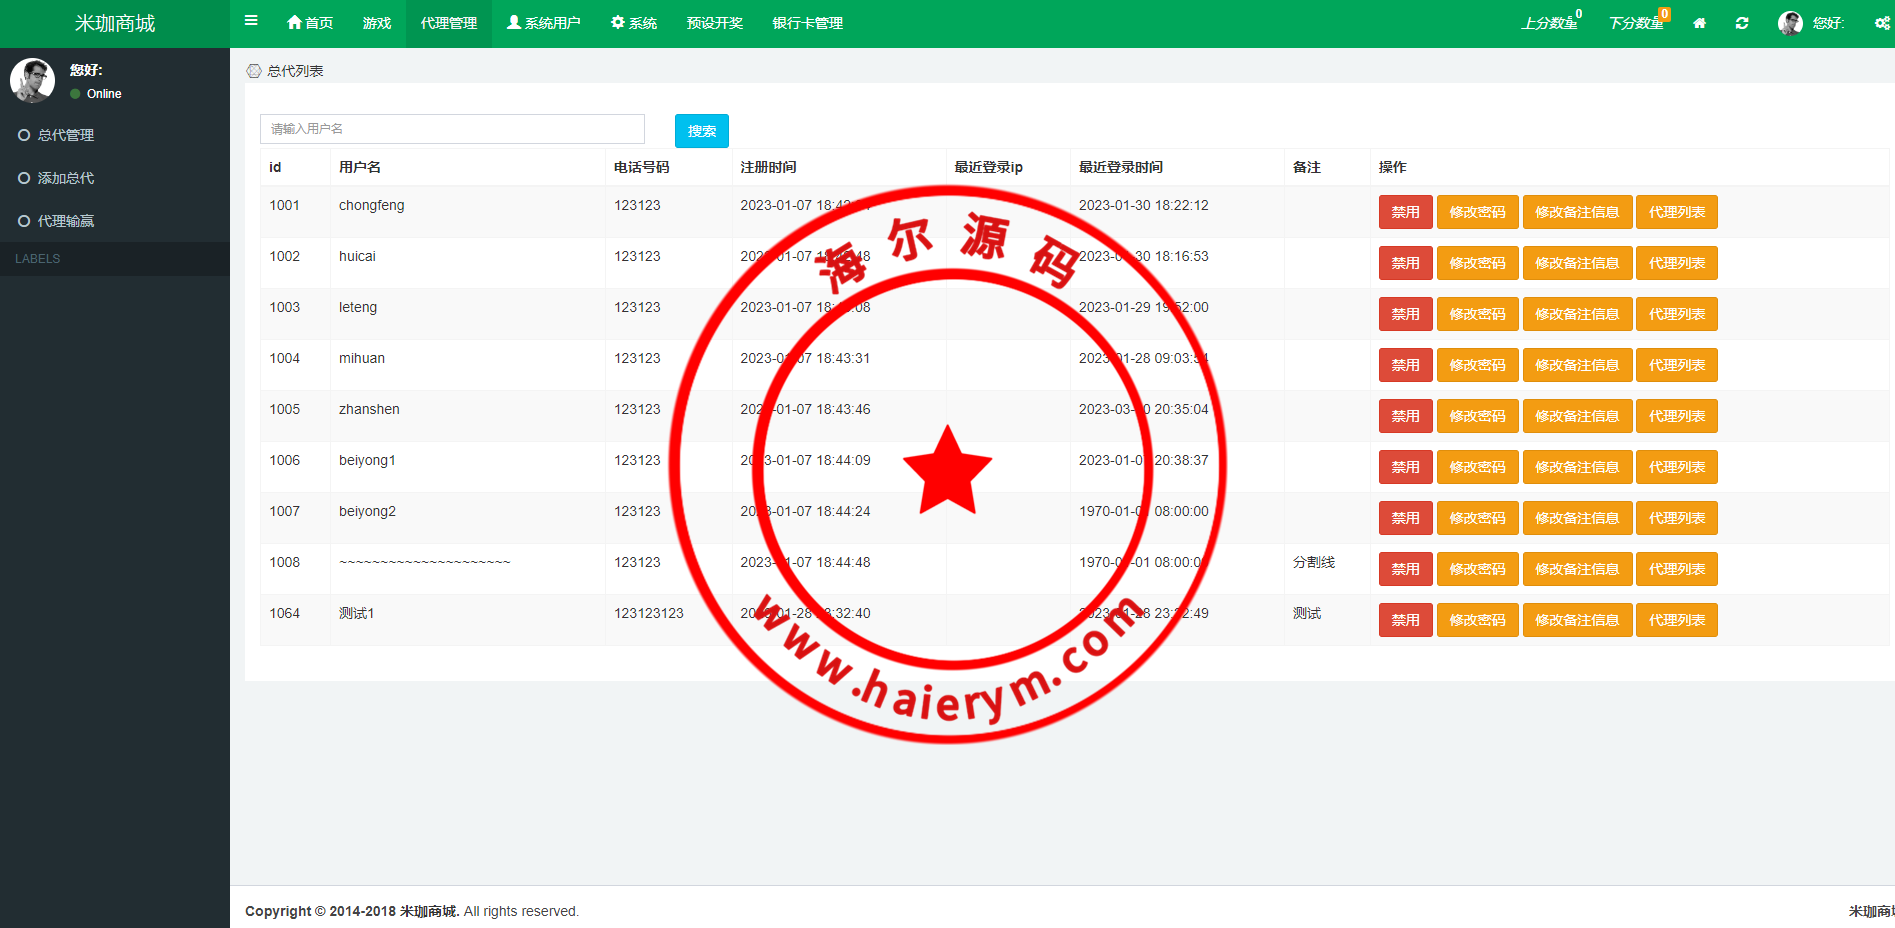Expand the 游戏 top menu
This screenshot has width=1895, height=928.
pyautogui.click(x=377, y=23)
